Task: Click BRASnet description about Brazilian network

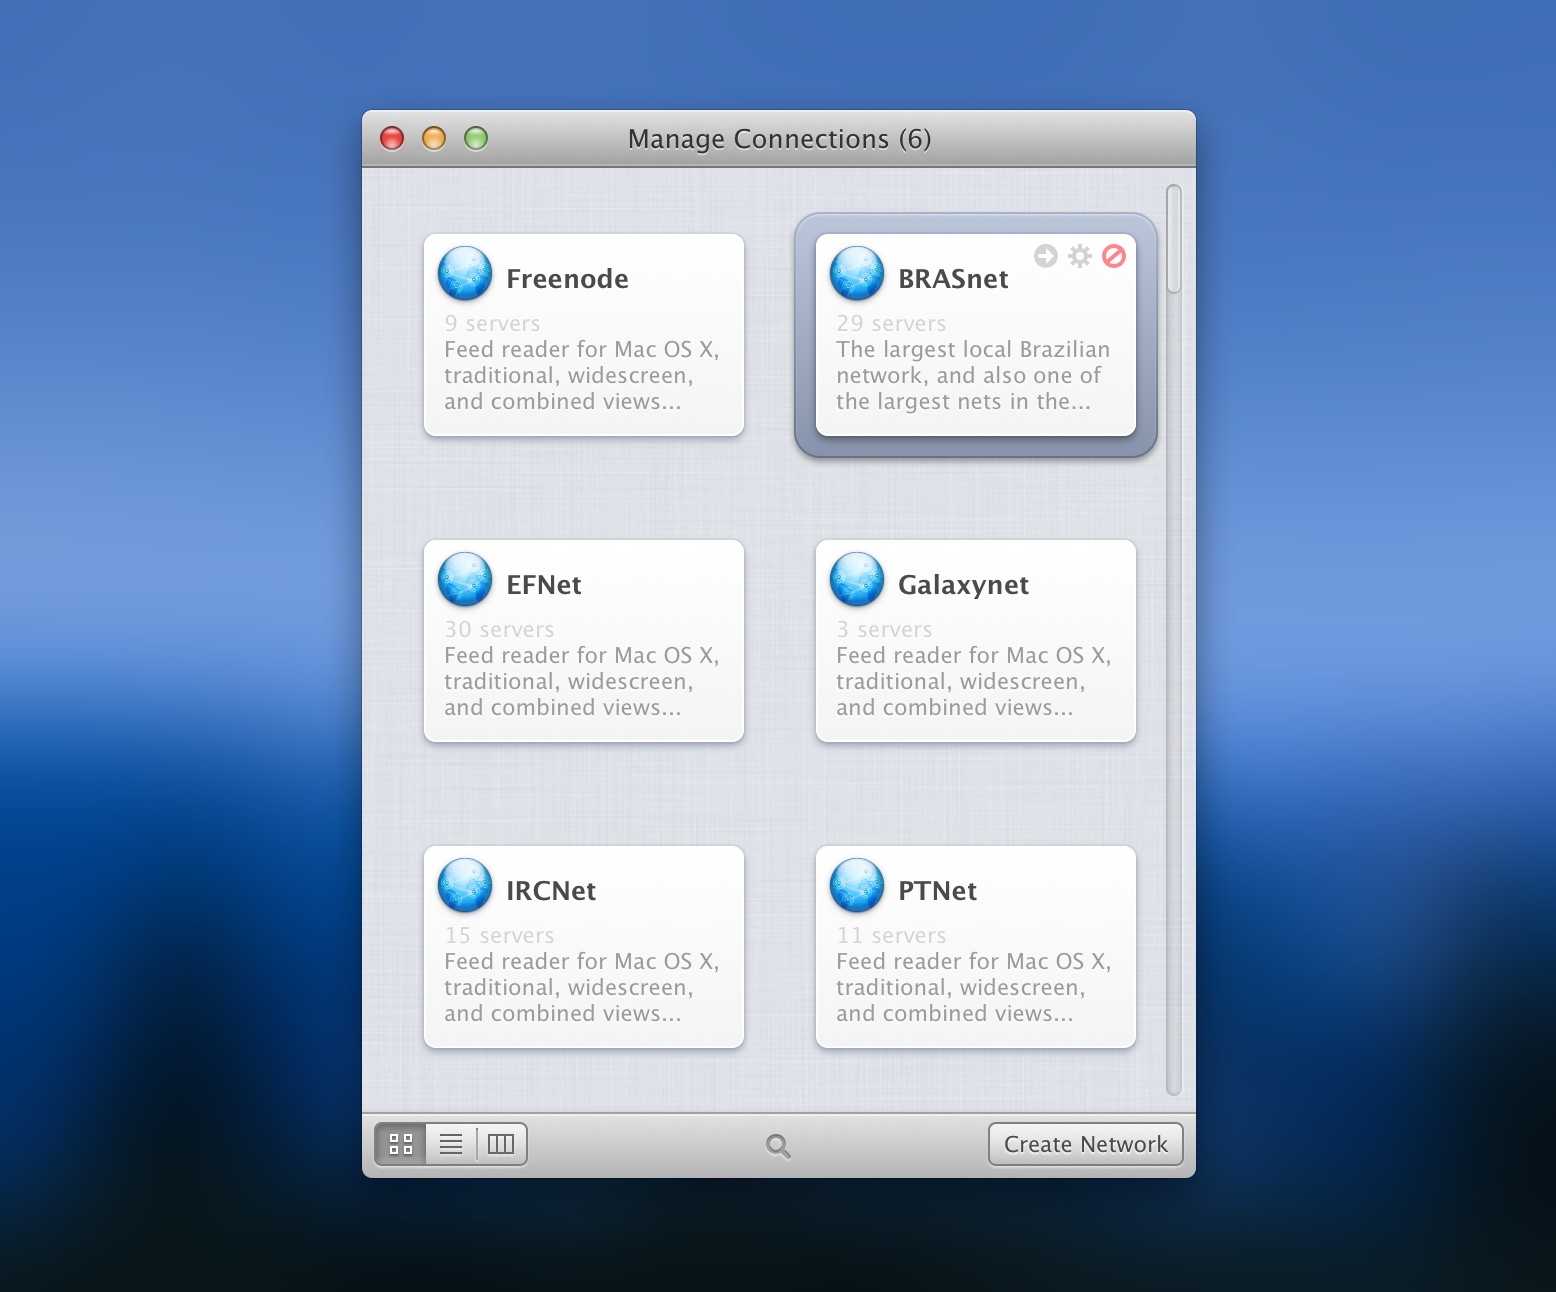Action: click(973, 375)
